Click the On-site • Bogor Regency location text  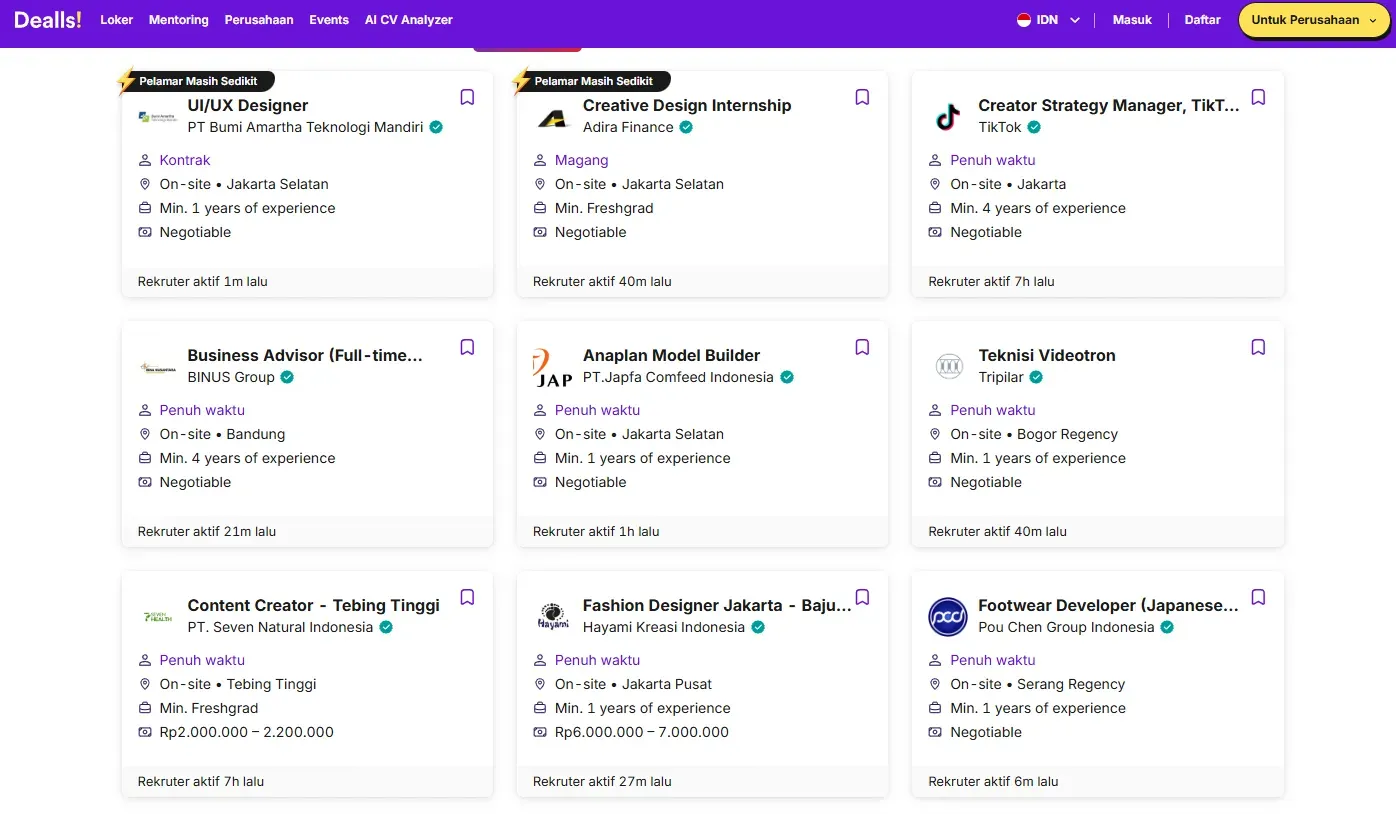pyautogui.click(x=1034, y=434)
